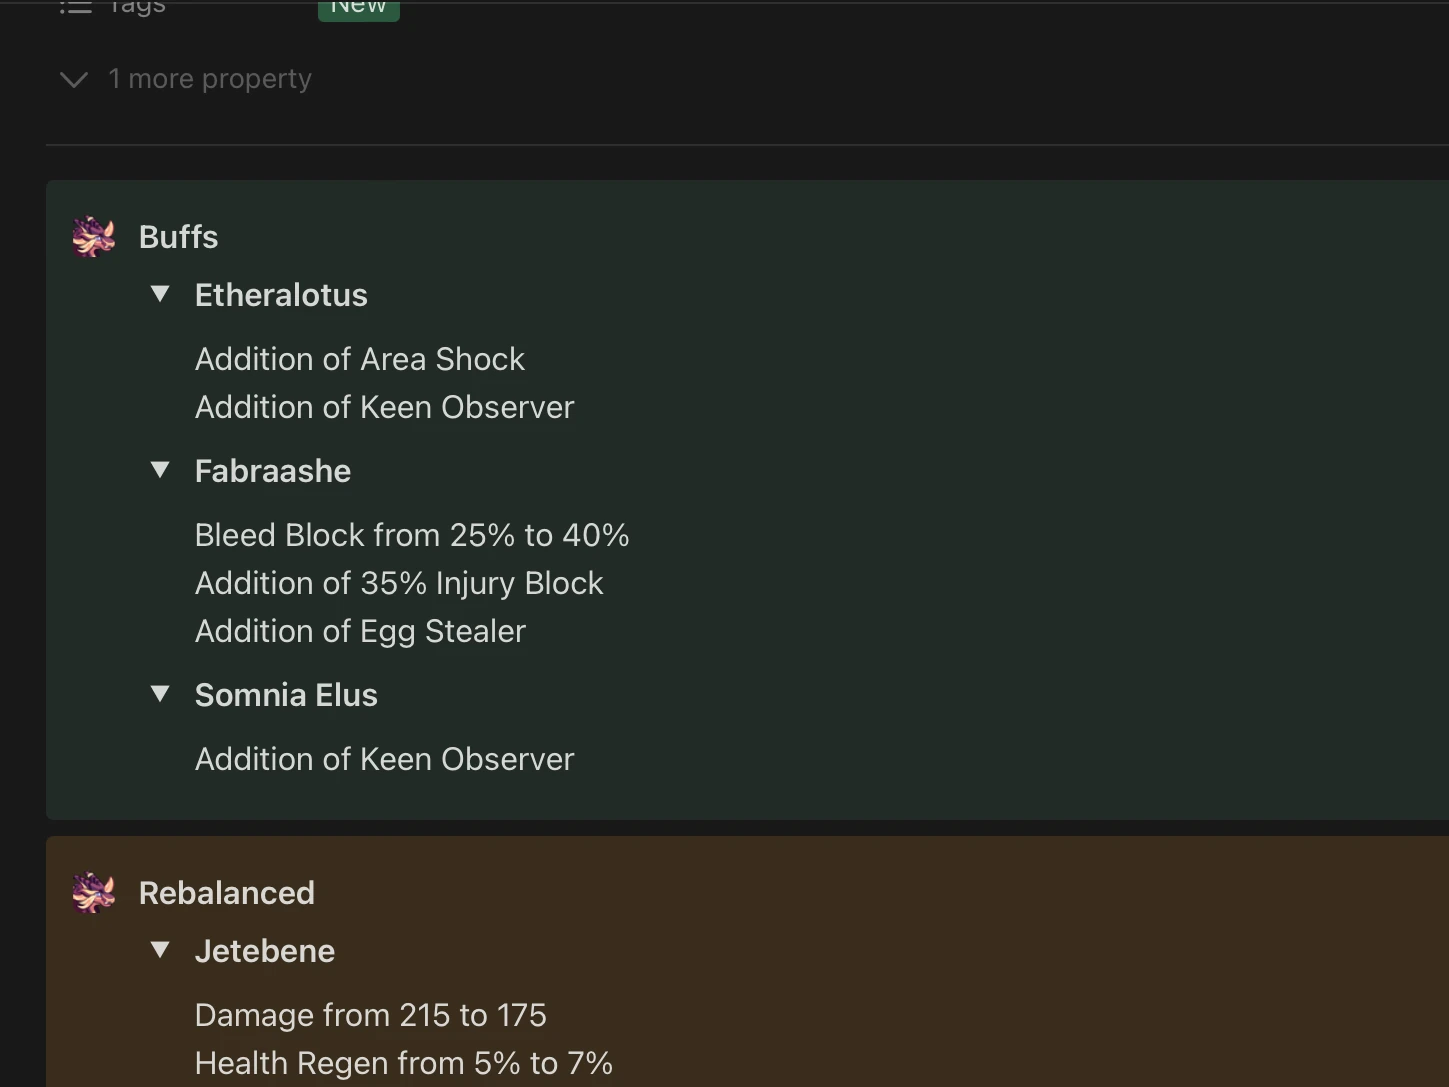Click Addition of Keen Observer under Somnia Elus
1449x1087 pixels.
pyautogui.click(x=384, y=759)
